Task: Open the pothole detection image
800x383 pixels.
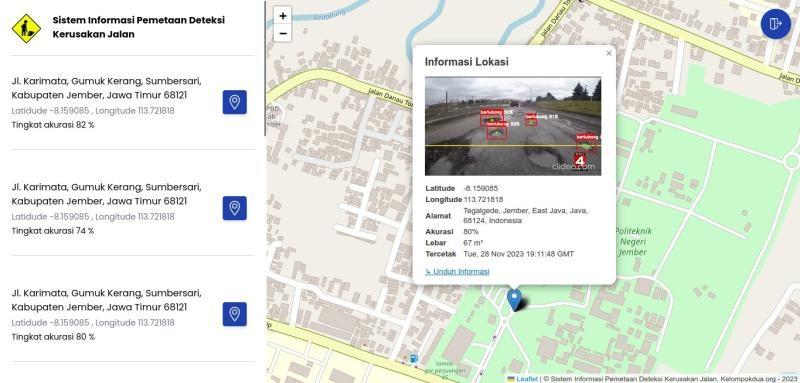Action: pyautogui.click(x=513, y=126)
